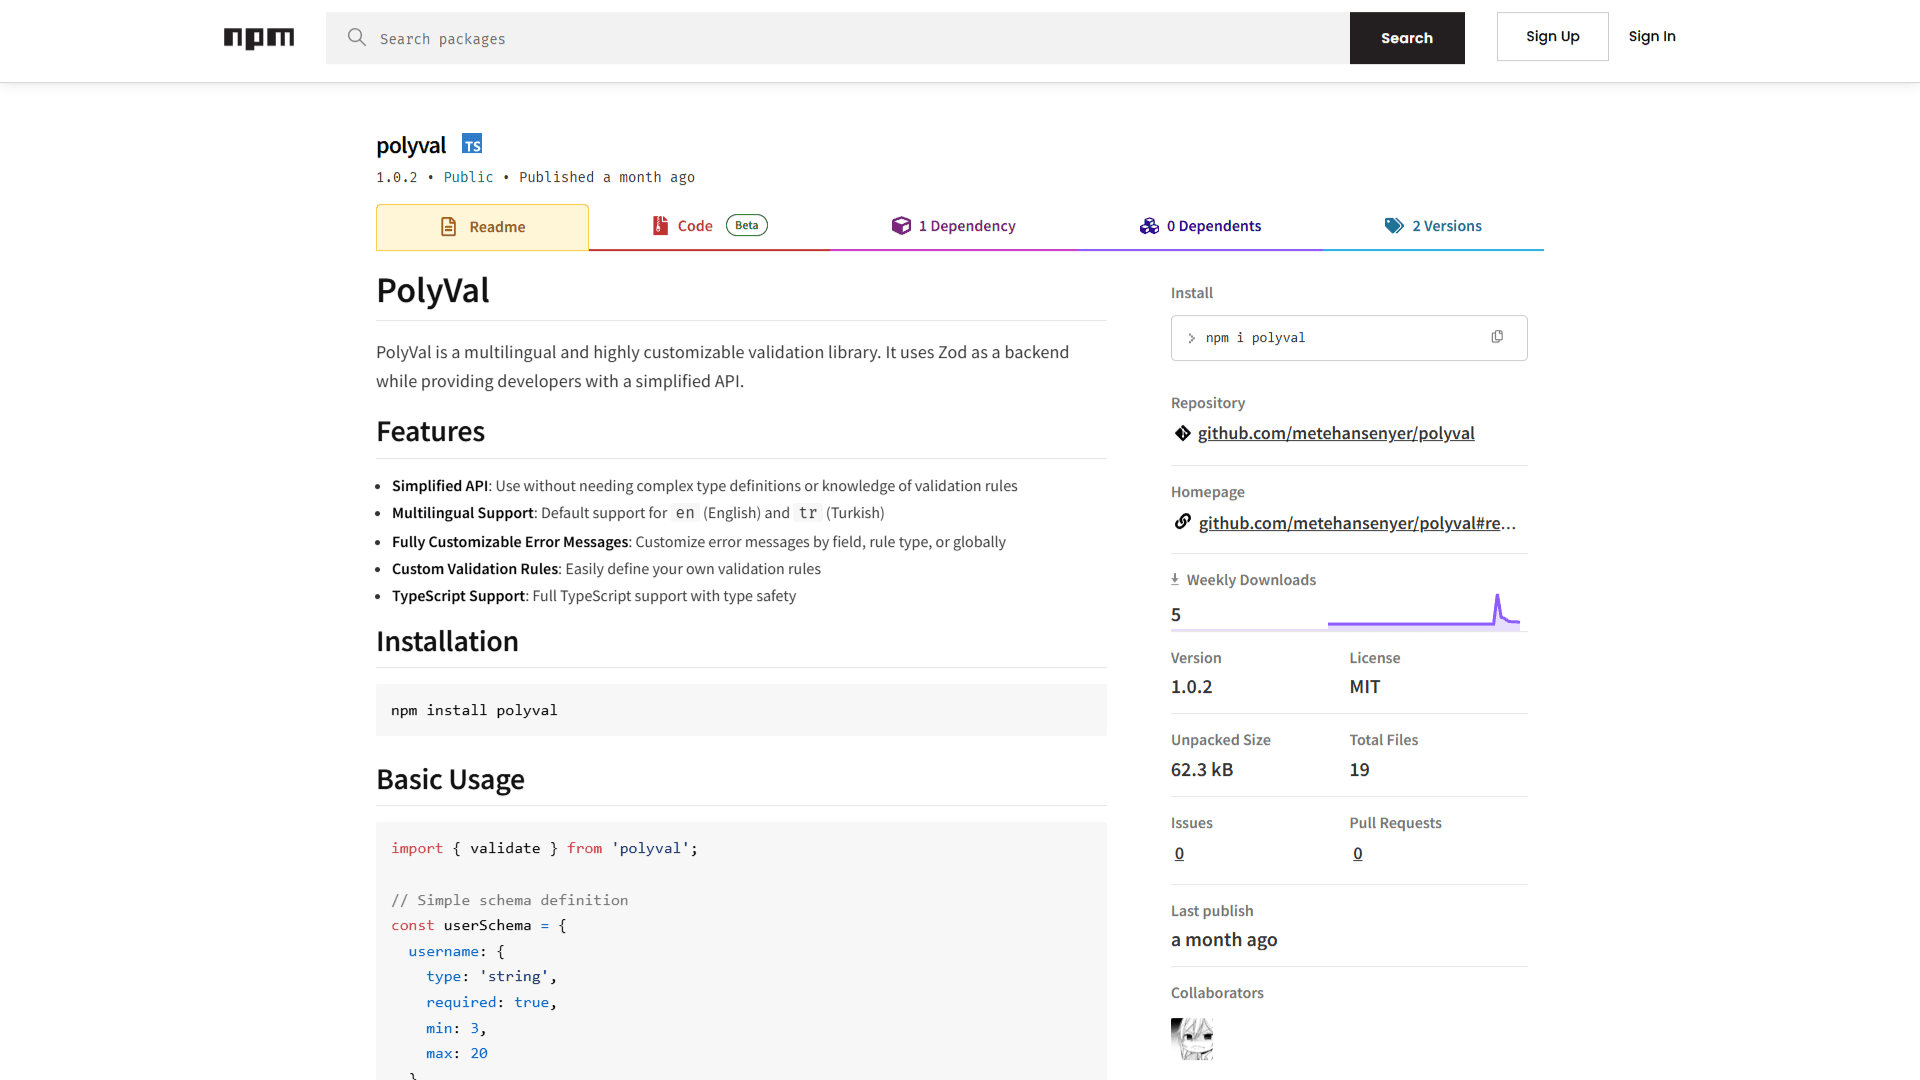Select the Readme tab
This screenshot has width=1920, height=1080.
point(482,227)
